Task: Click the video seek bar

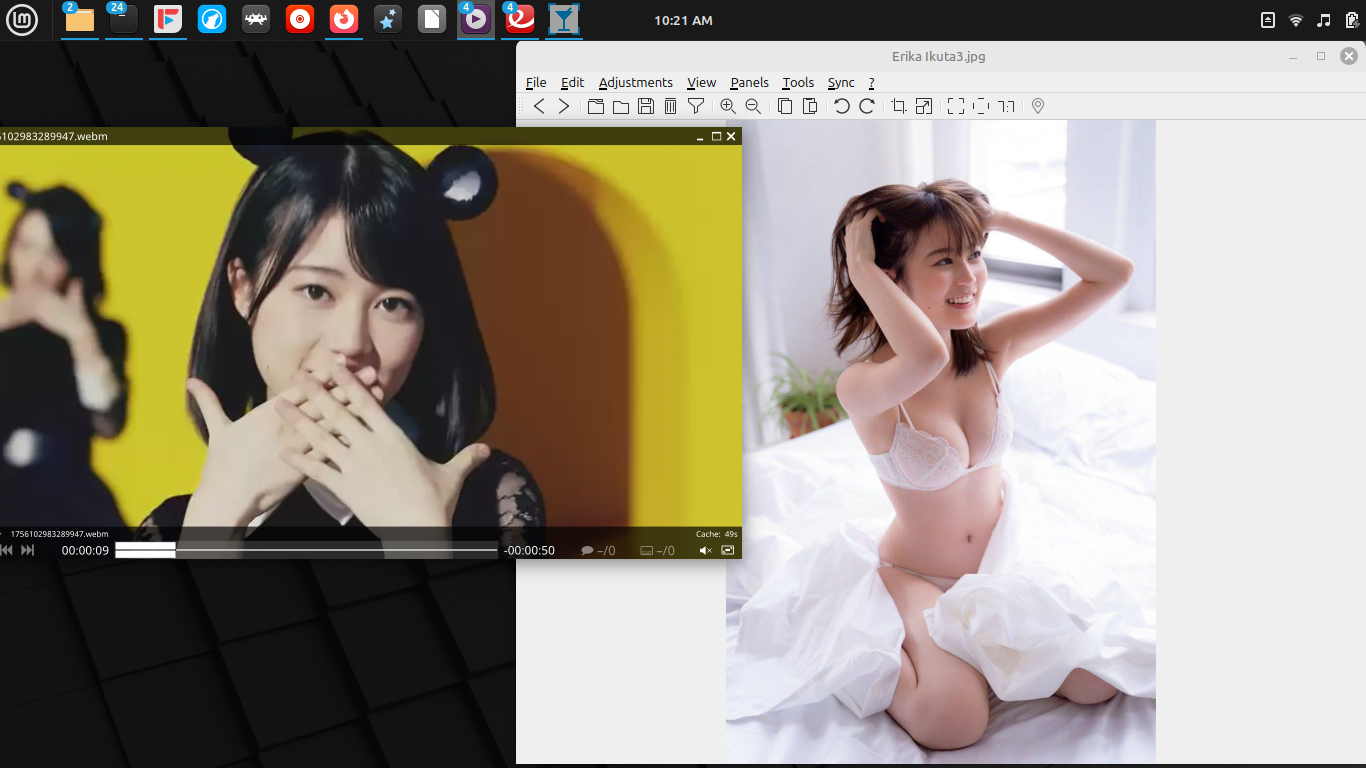Action: [306, 550]
